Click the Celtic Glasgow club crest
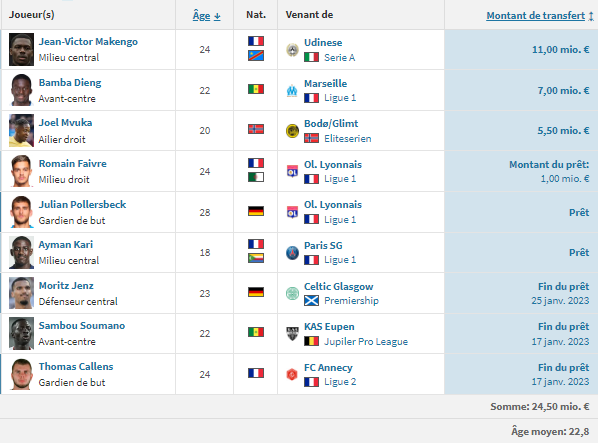This screenshot has height=443, width=598. (293, 293)
